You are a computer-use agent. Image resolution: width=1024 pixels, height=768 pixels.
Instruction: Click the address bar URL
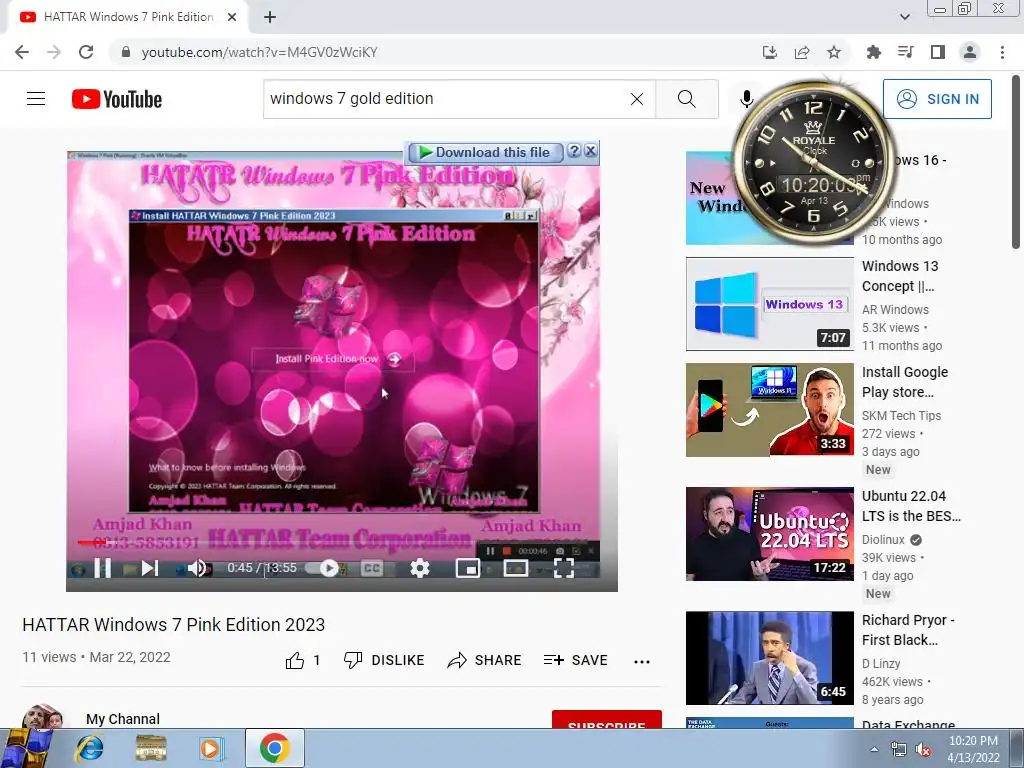click(259, 52)
